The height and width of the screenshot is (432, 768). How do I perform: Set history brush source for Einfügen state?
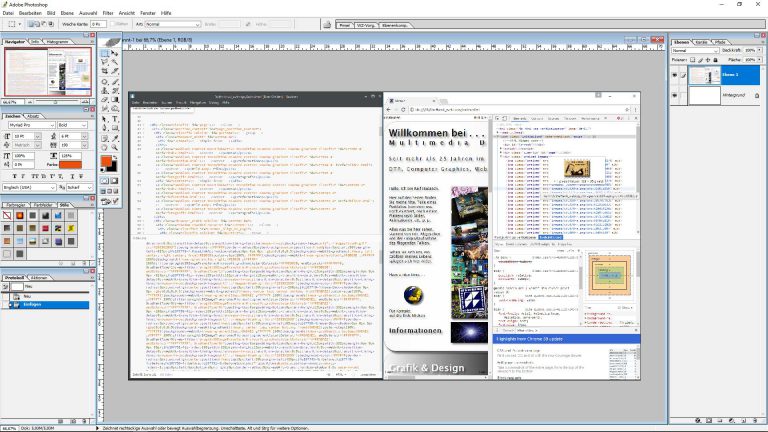pyautogui.click(x=5, y=305)
